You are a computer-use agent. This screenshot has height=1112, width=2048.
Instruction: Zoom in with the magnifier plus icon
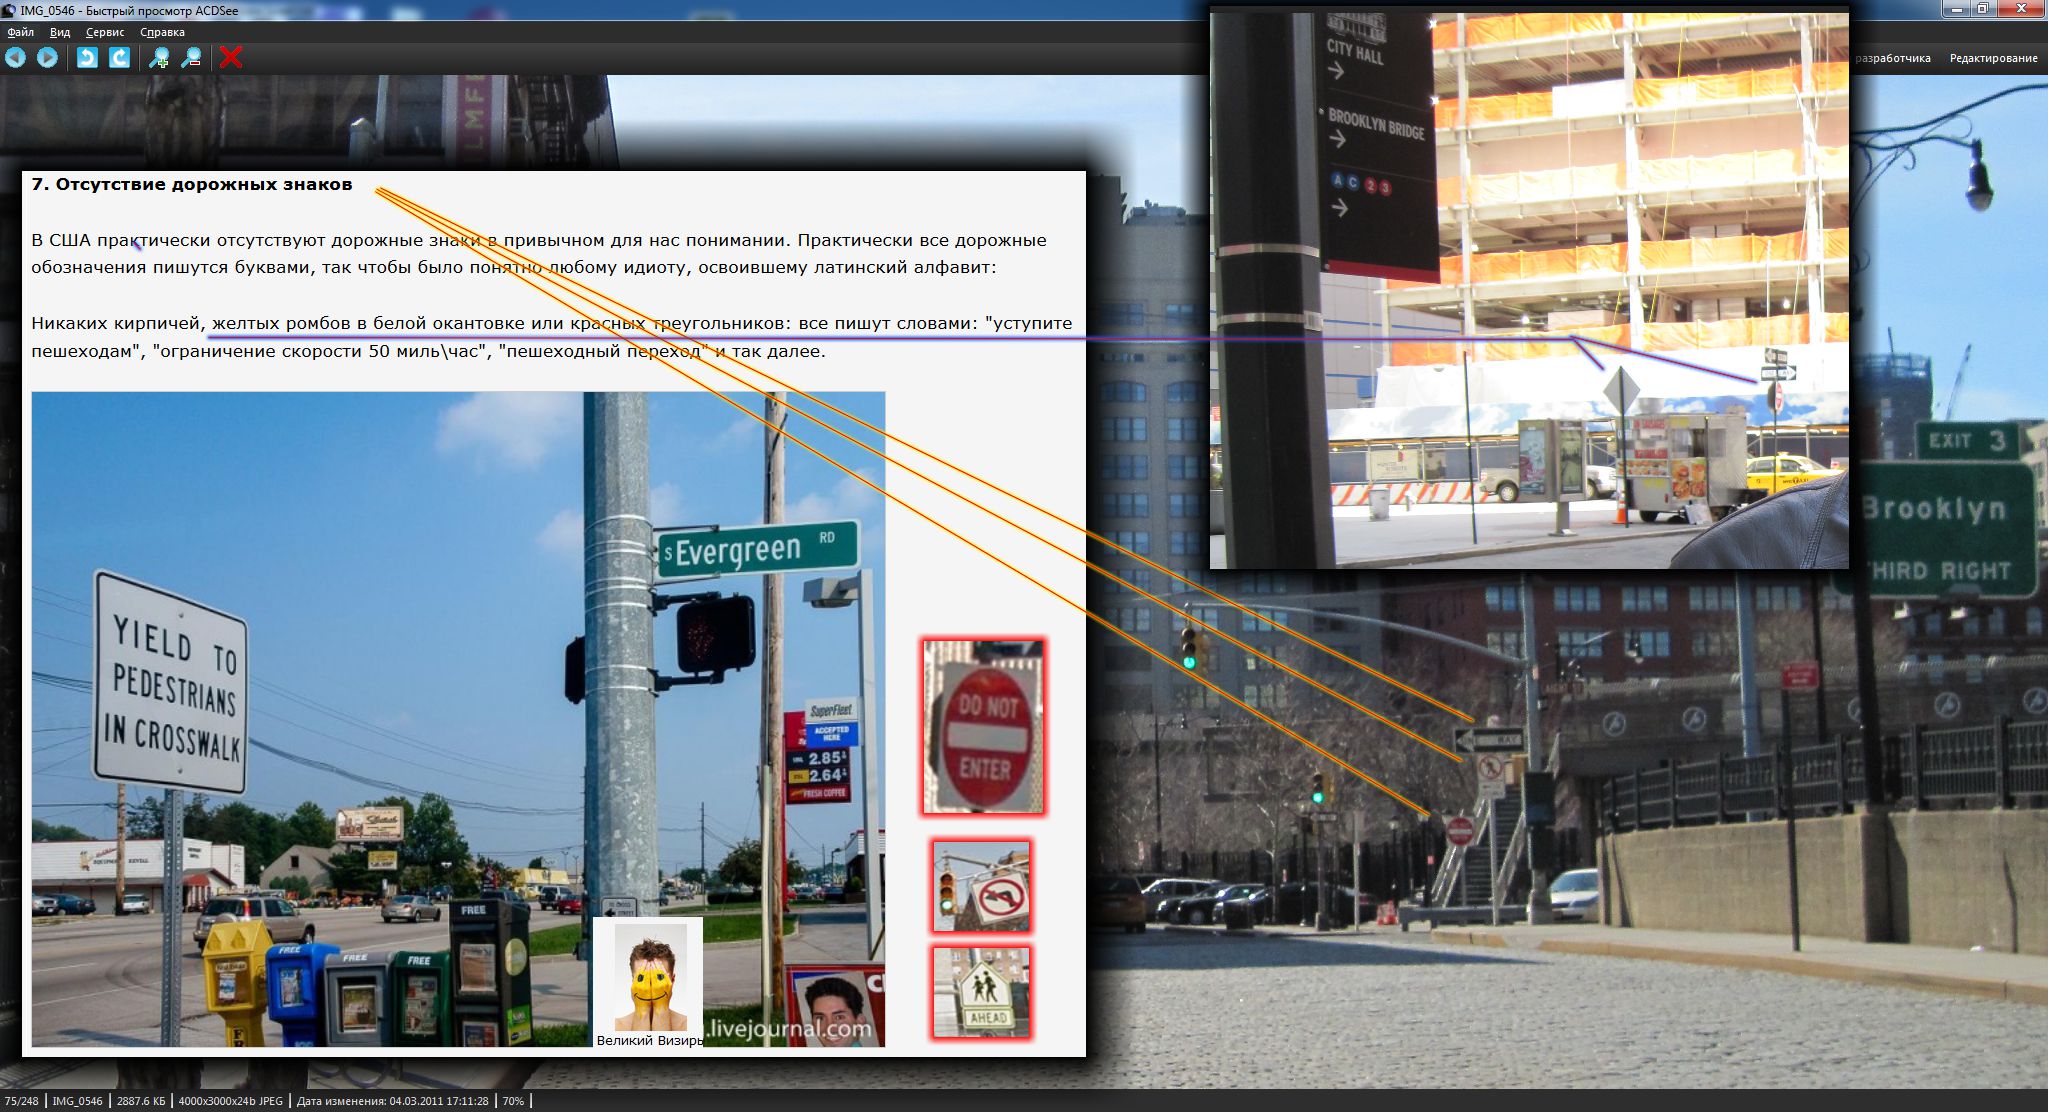(159, 57)
